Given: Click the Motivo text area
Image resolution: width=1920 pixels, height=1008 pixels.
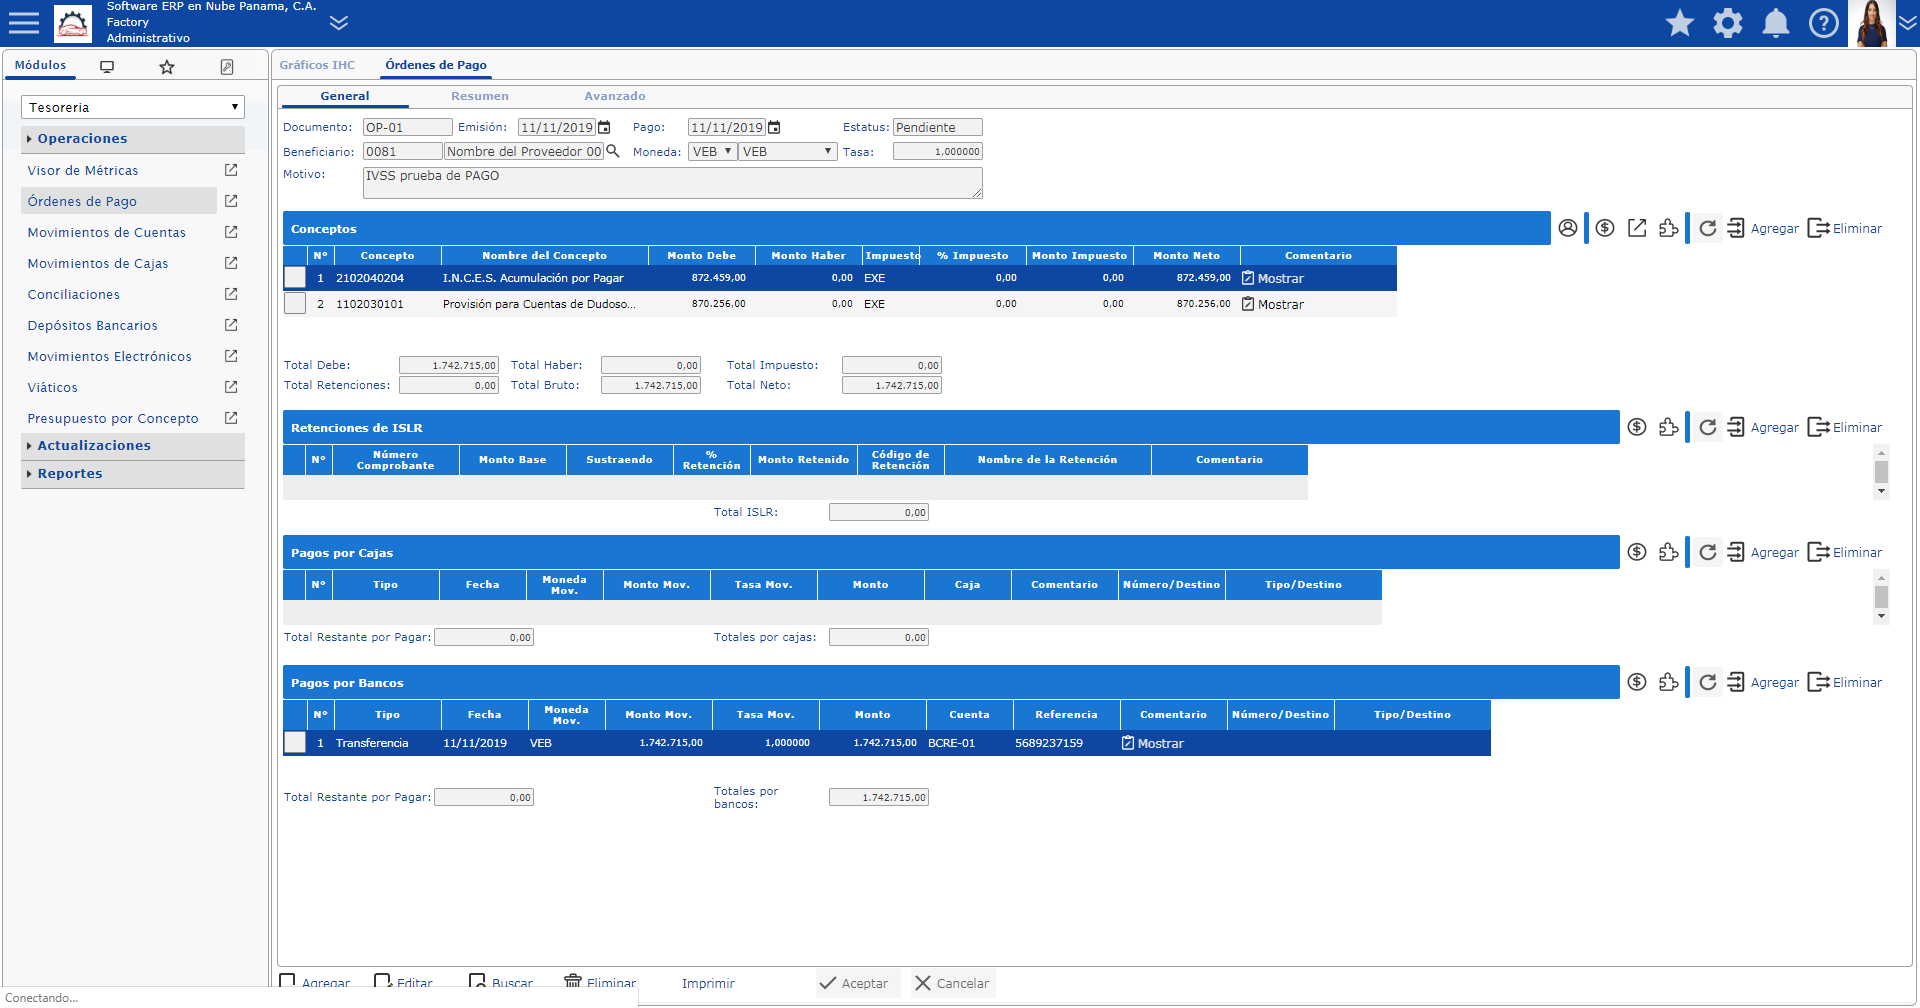Looking at the screenshot, I should coord(672,182).
